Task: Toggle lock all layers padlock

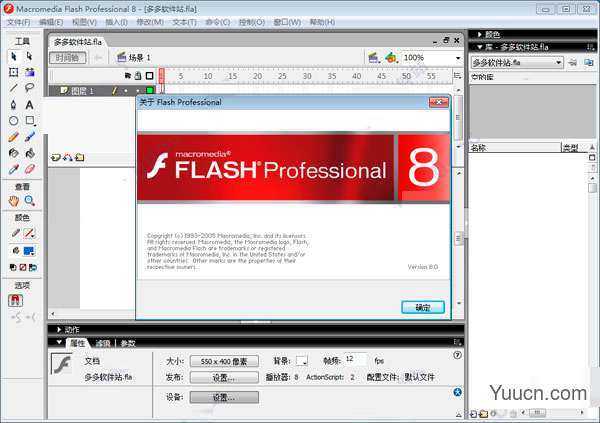Action: click(138, 76)
